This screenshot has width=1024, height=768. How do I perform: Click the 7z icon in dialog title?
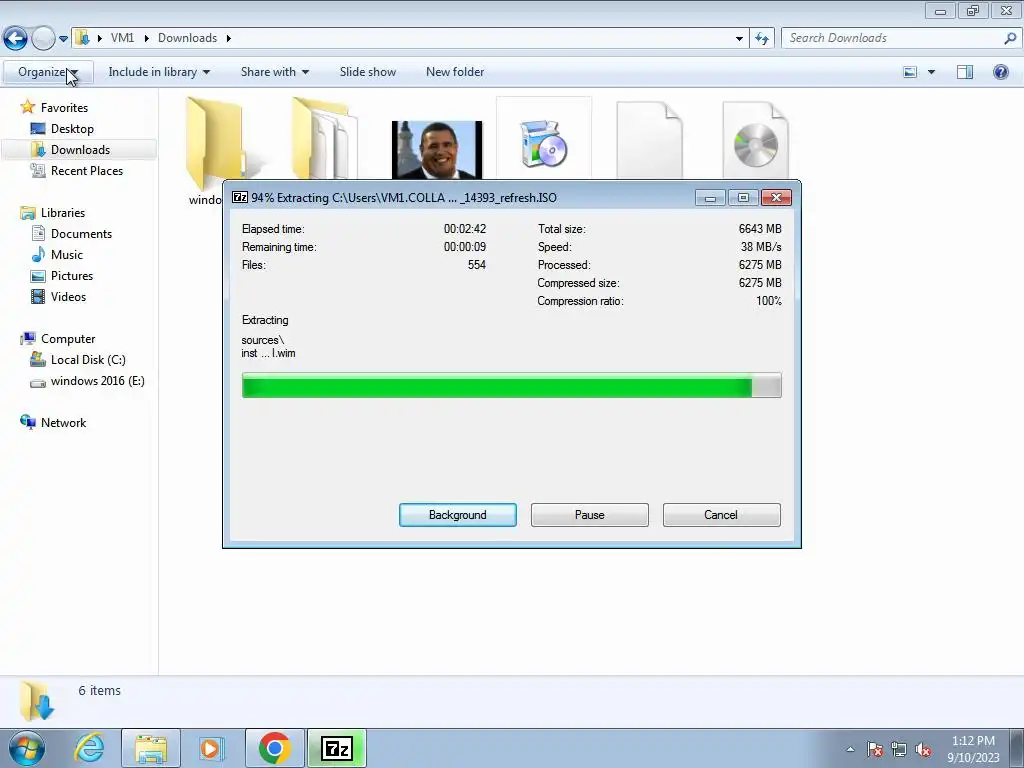(x=240, y=197)
